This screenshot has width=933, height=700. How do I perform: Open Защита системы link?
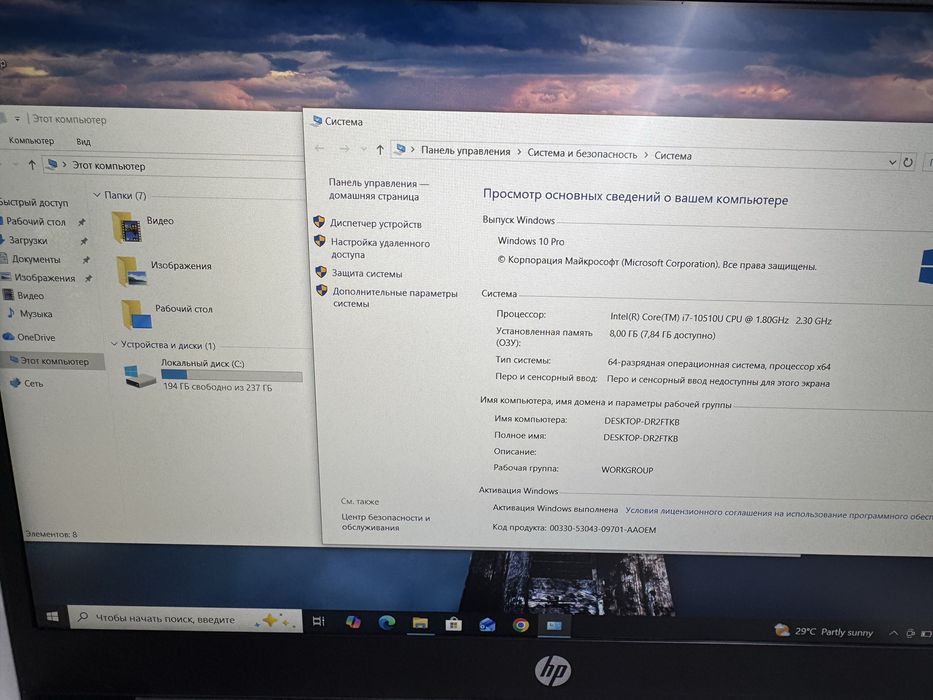pyautogui.click(x=367, y=274)
